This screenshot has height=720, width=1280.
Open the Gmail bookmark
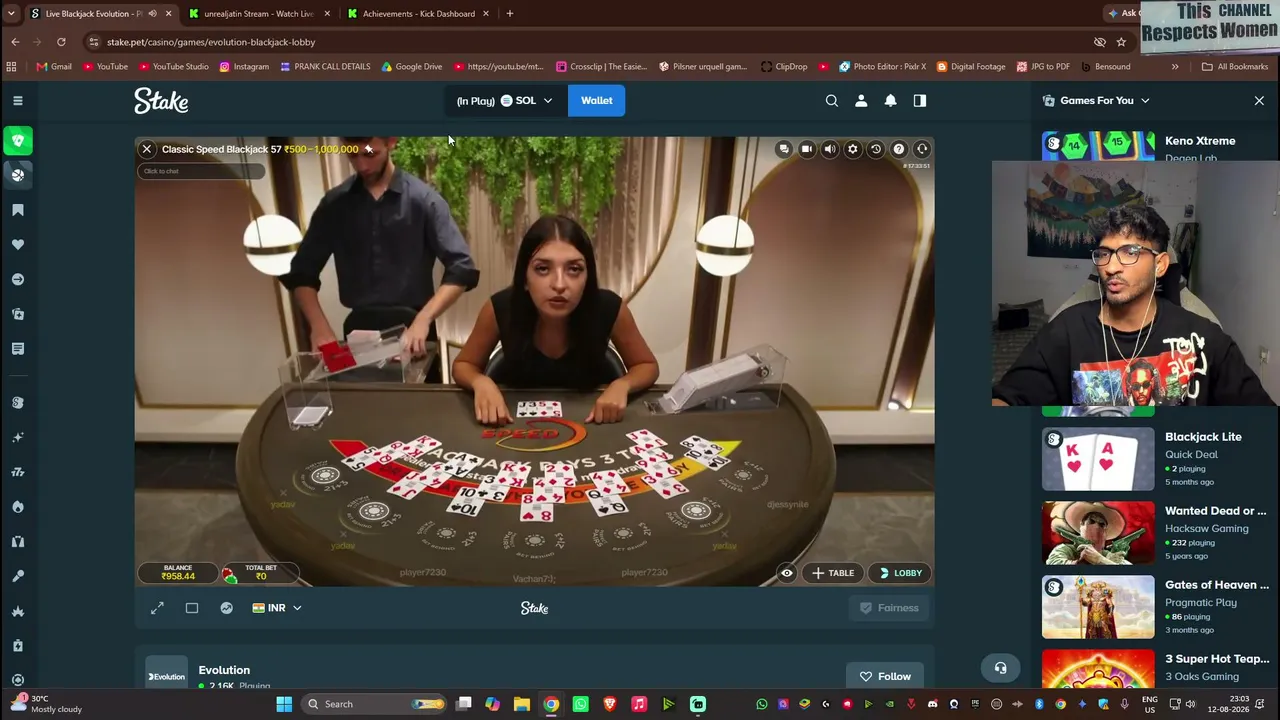[54, 67]
